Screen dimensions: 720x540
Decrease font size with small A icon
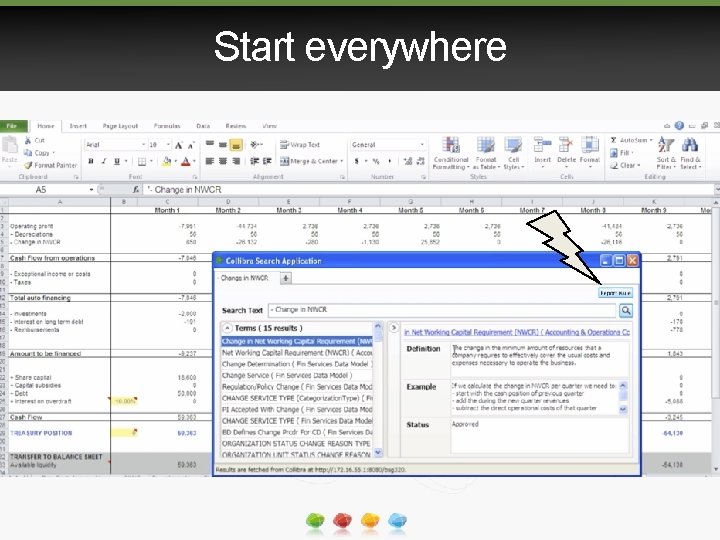pos(191,145)
